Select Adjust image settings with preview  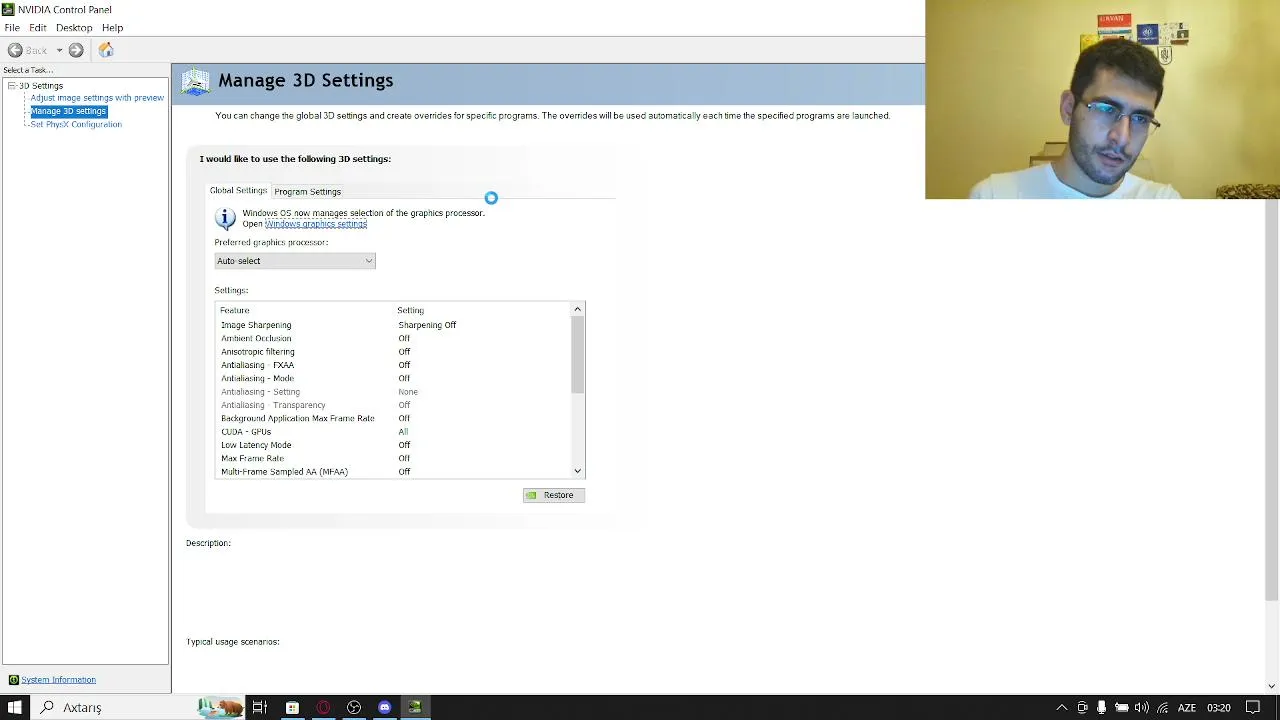point(97,98)
